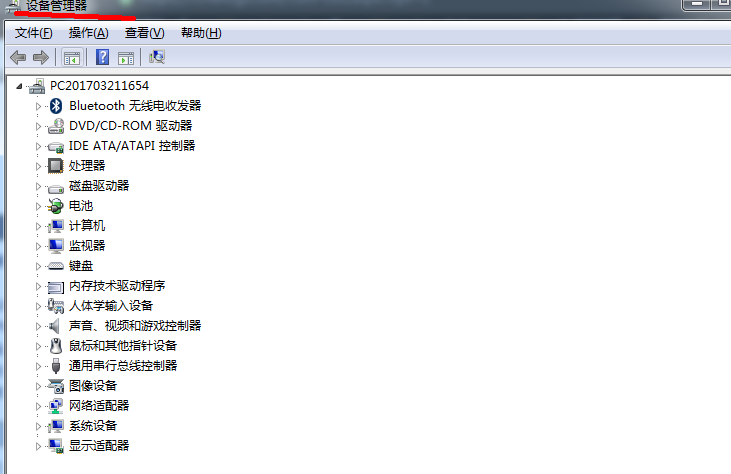The width and height of the screenshot is (731, 474).
Task: Click the processor chip icon next to 处理器
Action: pos(55,165)
